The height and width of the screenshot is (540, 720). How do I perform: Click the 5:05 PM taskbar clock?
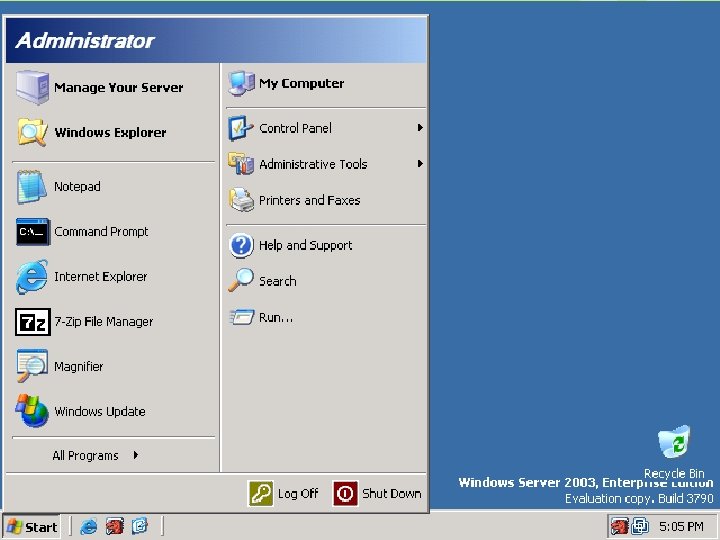(681, 527)
